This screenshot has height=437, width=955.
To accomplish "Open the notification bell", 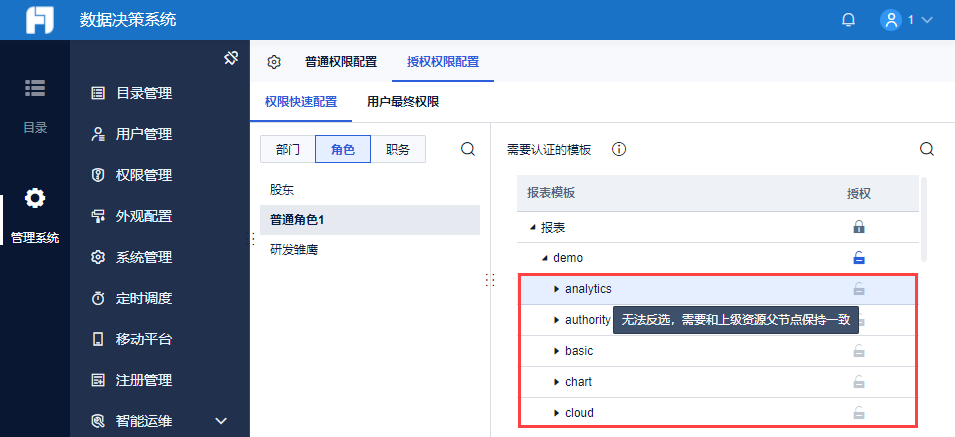I will pos(848,20).
